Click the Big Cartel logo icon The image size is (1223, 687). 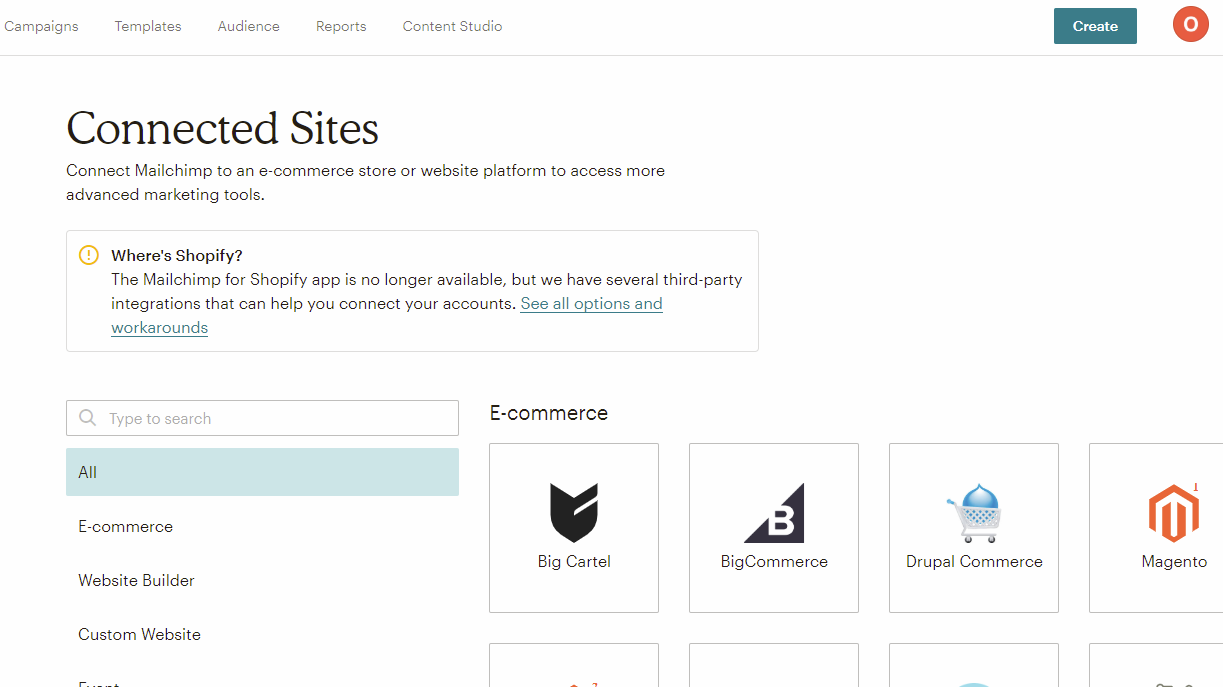(574, 513)
